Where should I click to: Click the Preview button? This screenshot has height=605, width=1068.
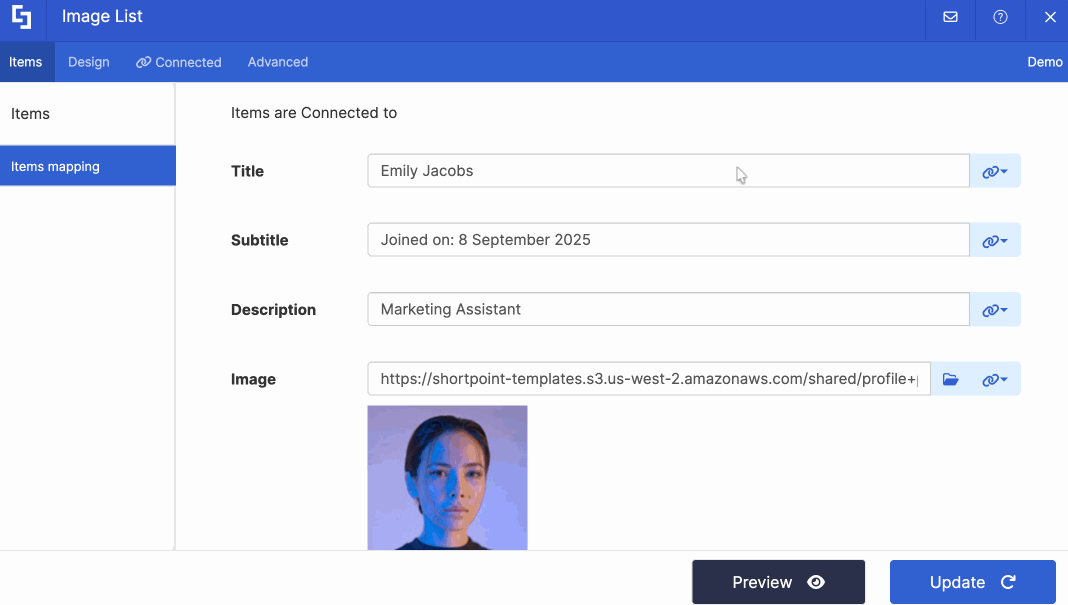(779, 582)
